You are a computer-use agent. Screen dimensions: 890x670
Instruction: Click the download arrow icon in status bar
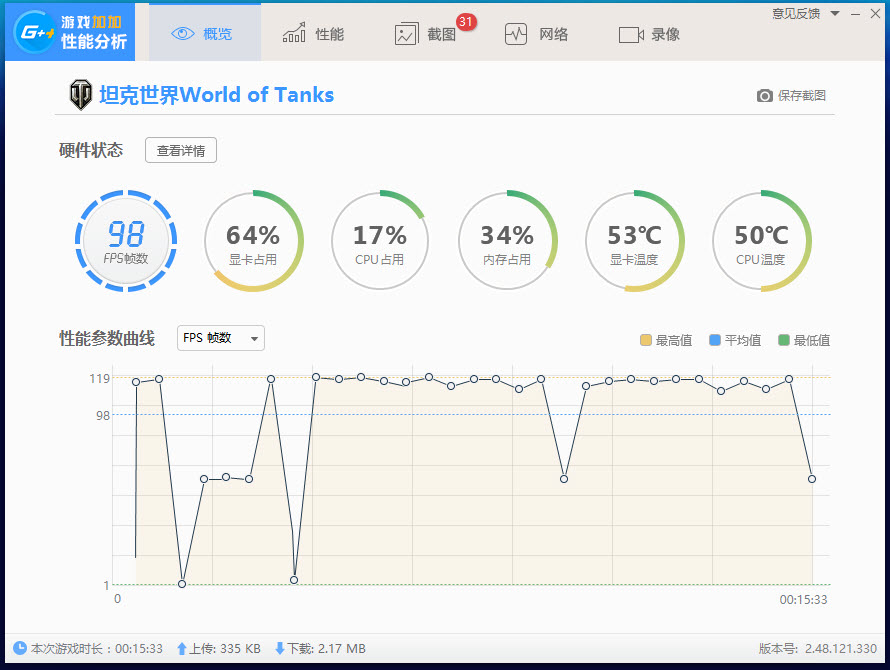[x=279, y=648]
